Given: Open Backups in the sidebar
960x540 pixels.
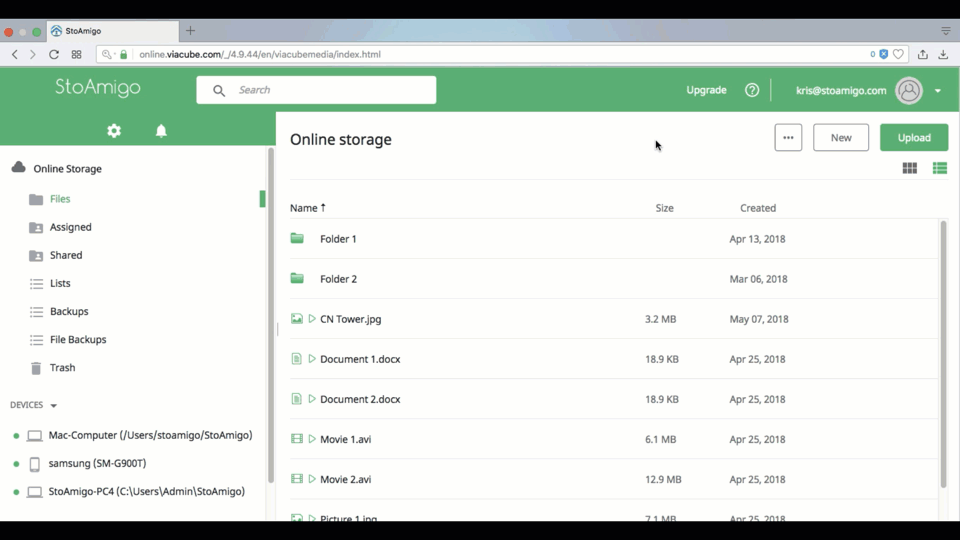Looking at the screenshot, I should click(x=69, y=312).
